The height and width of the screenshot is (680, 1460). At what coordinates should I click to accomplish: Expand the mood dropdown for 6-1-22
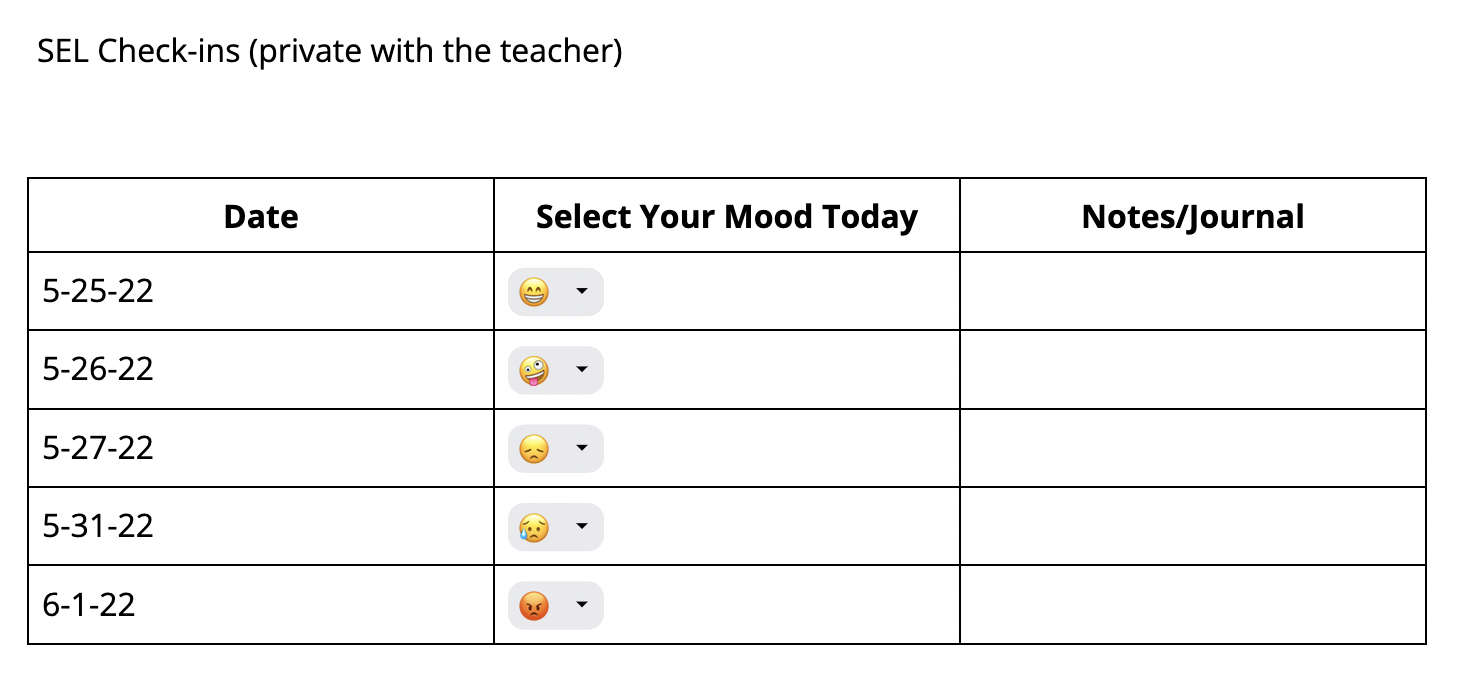(x=581, y=604)
